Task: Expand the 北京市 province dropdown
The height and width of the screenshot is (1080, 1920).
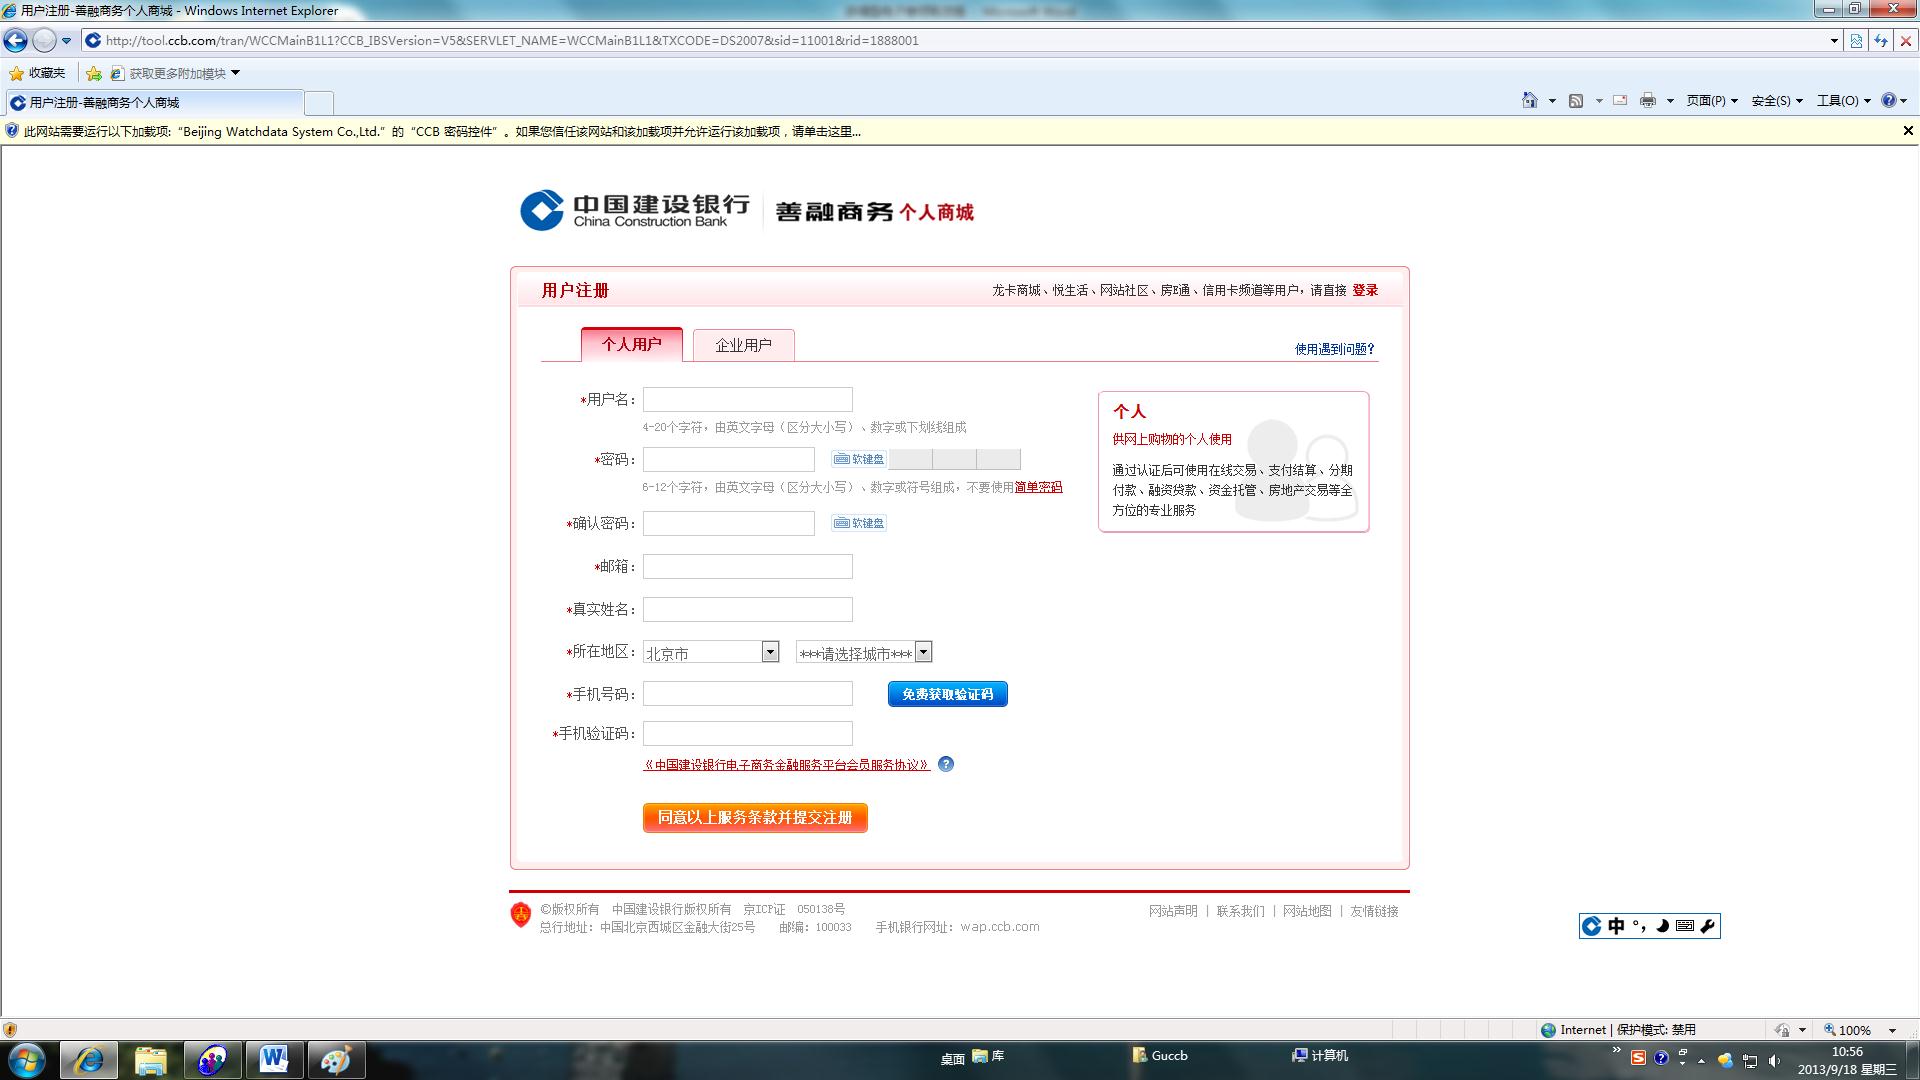Action: point(770,652)
